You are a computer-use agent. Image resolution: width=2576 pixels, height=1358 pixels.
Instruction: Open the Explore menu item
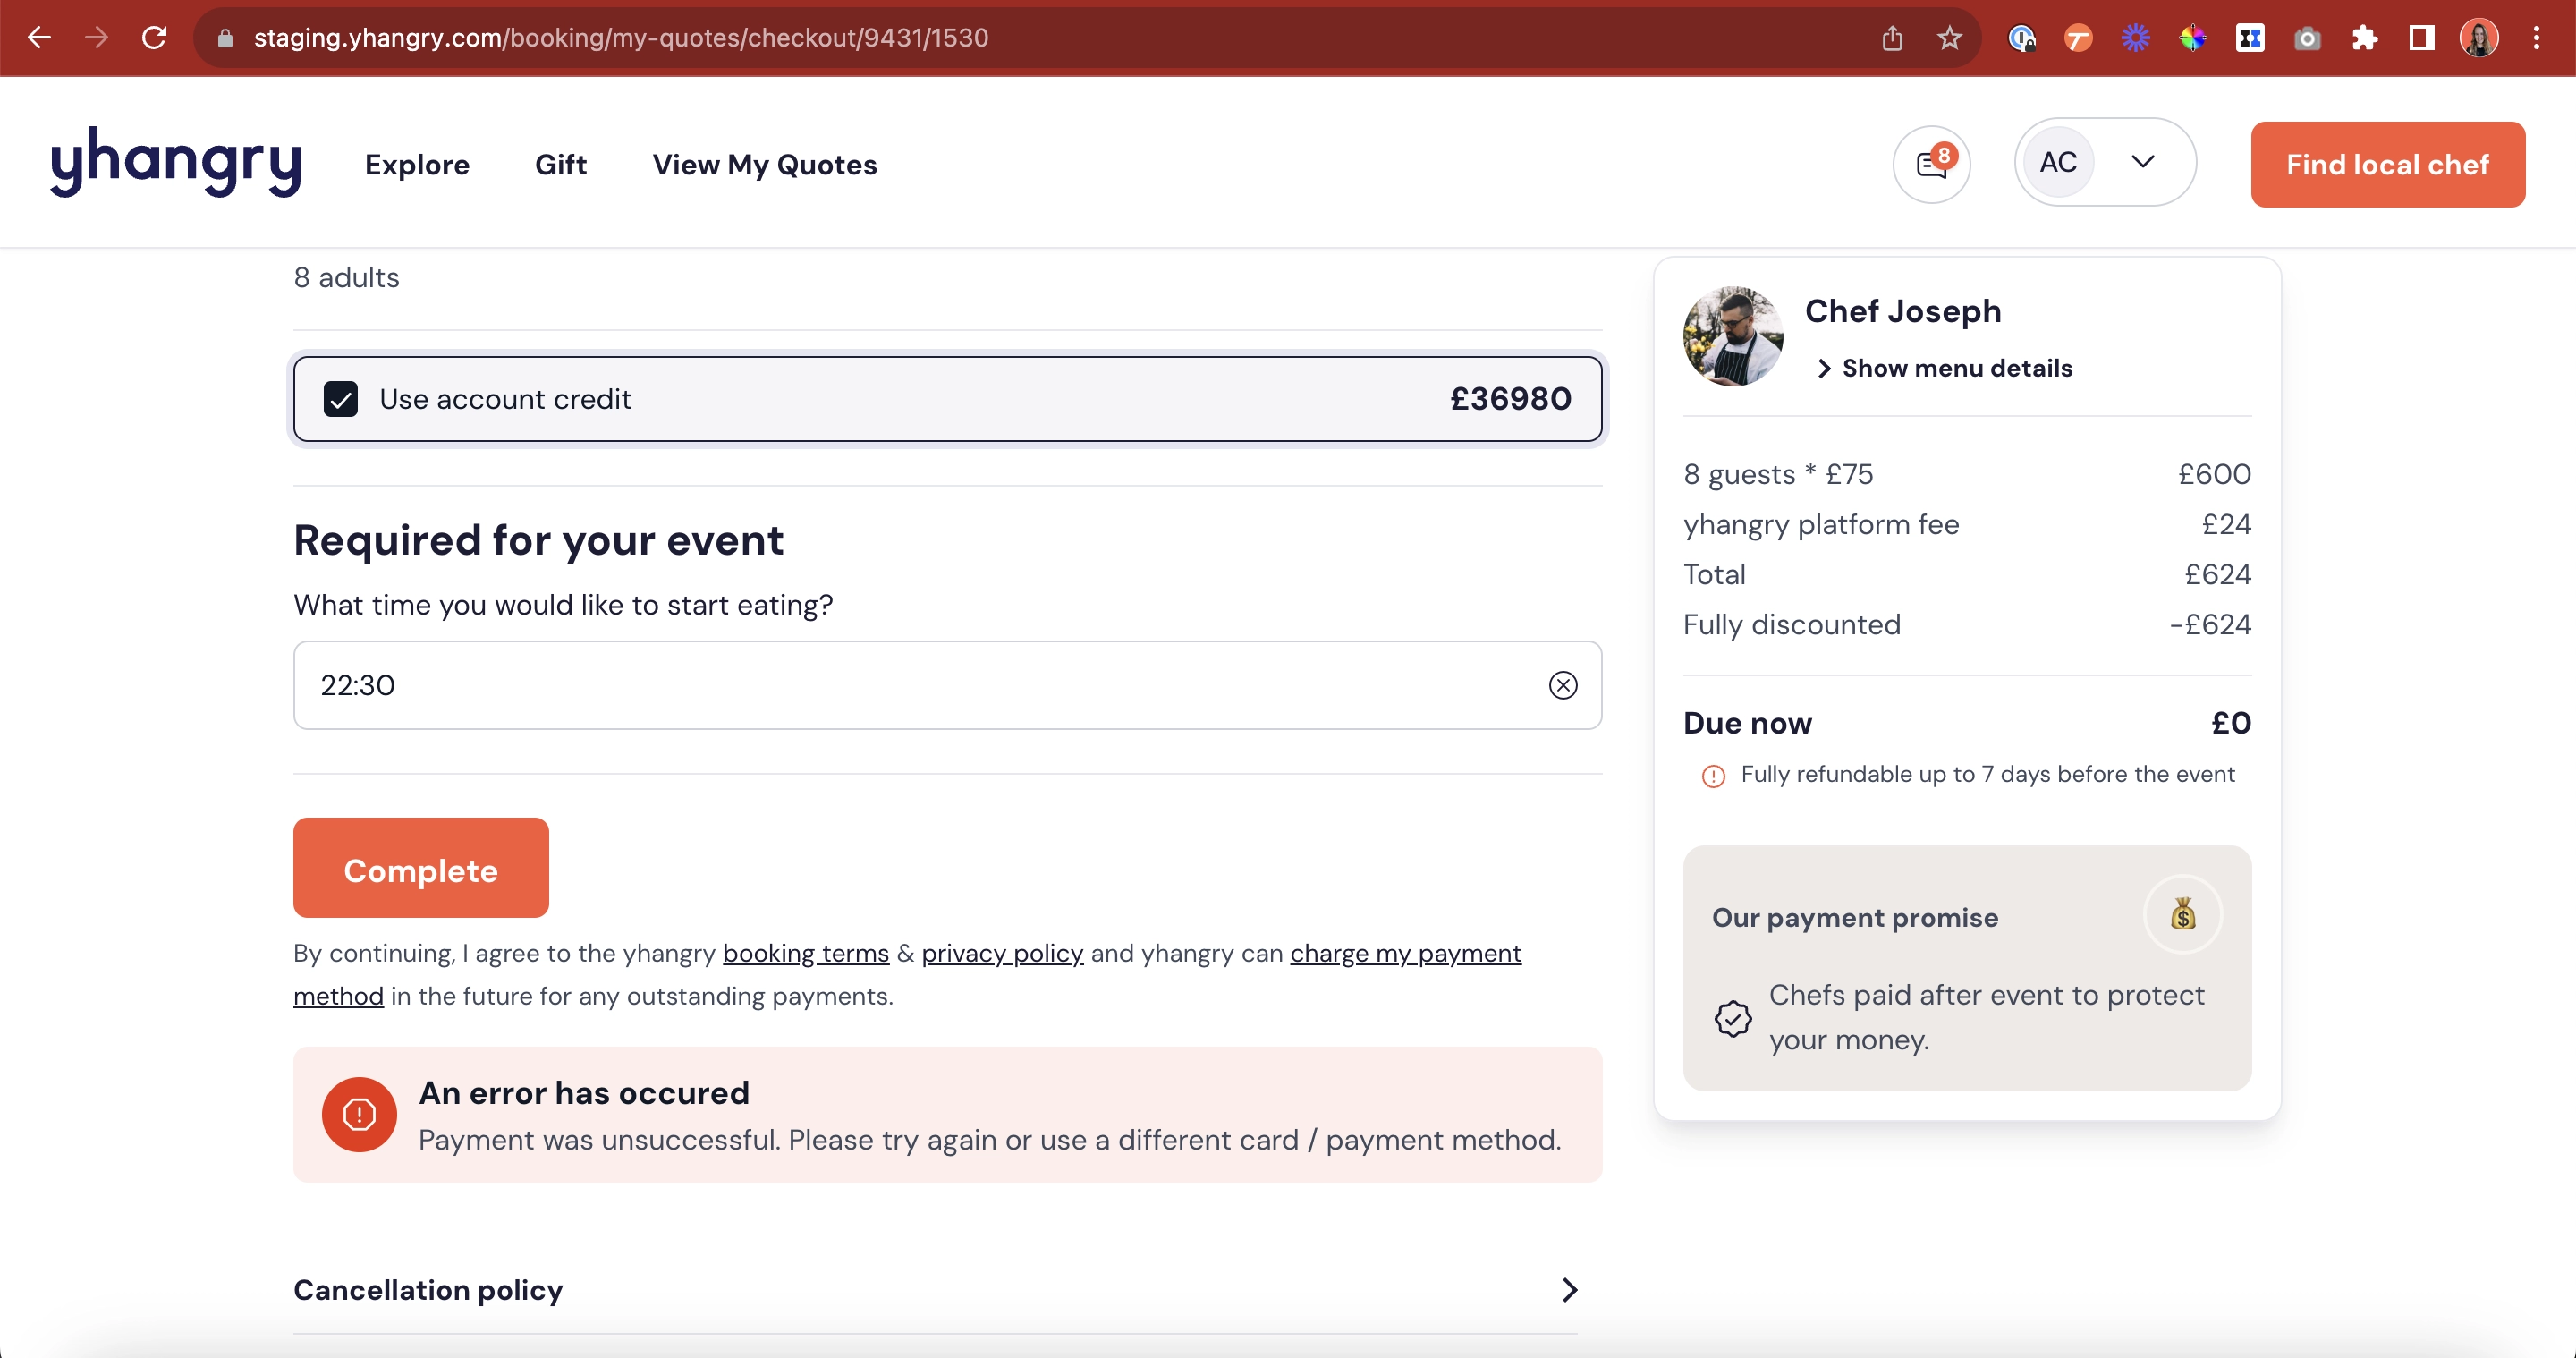(417, 165)
